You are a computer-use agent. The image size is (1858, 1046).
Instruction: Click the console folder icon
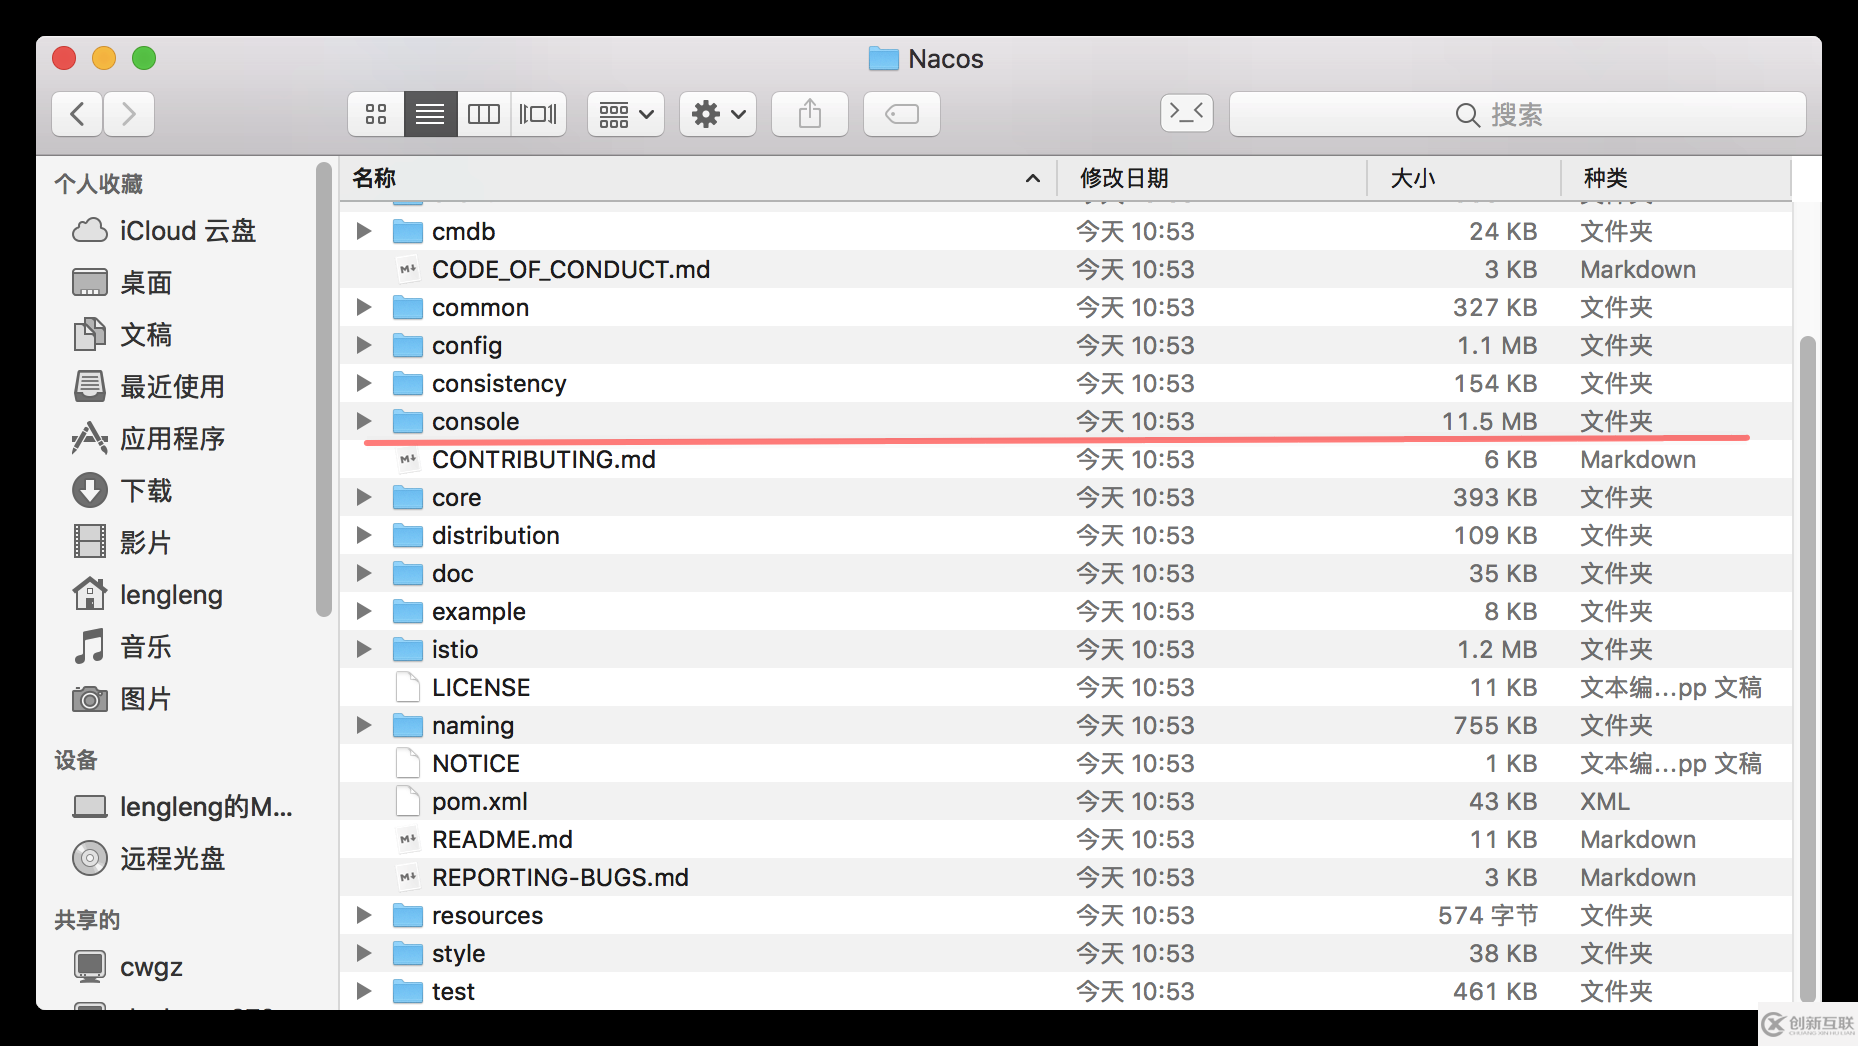point(407,421)
